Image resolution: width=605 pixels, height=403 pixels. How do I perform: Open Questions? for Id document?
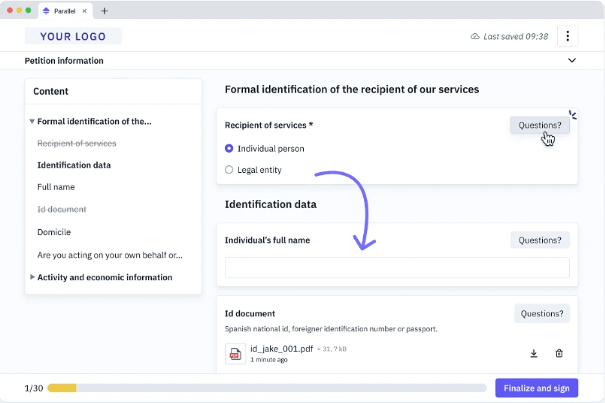click(542, 314)
